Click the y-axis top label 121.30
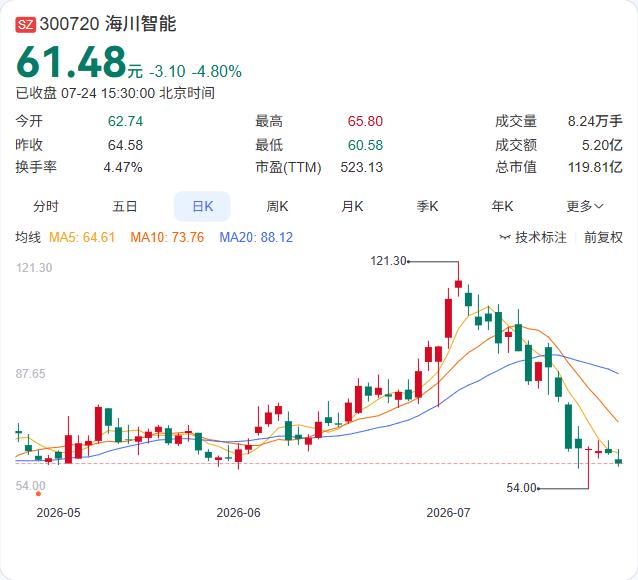This screenshot has height=580, width=638. (x=34, y=268)
